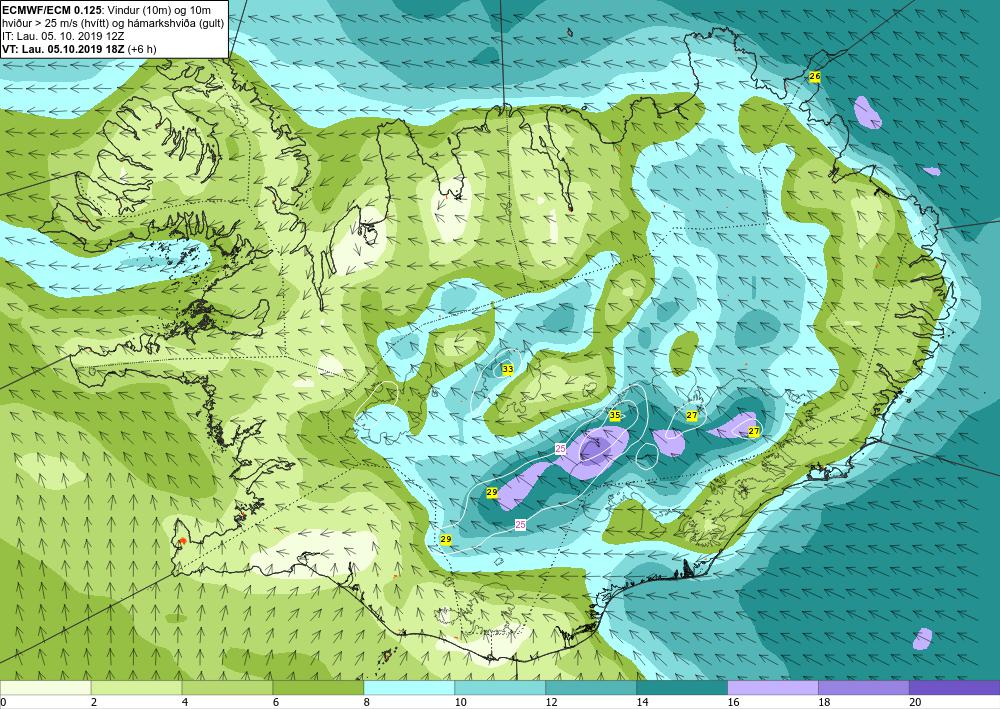The height and width of the screenshot is (709, 1000).
Task: Click the purple swatch between 18 and 20
Action: coord(864,688)
